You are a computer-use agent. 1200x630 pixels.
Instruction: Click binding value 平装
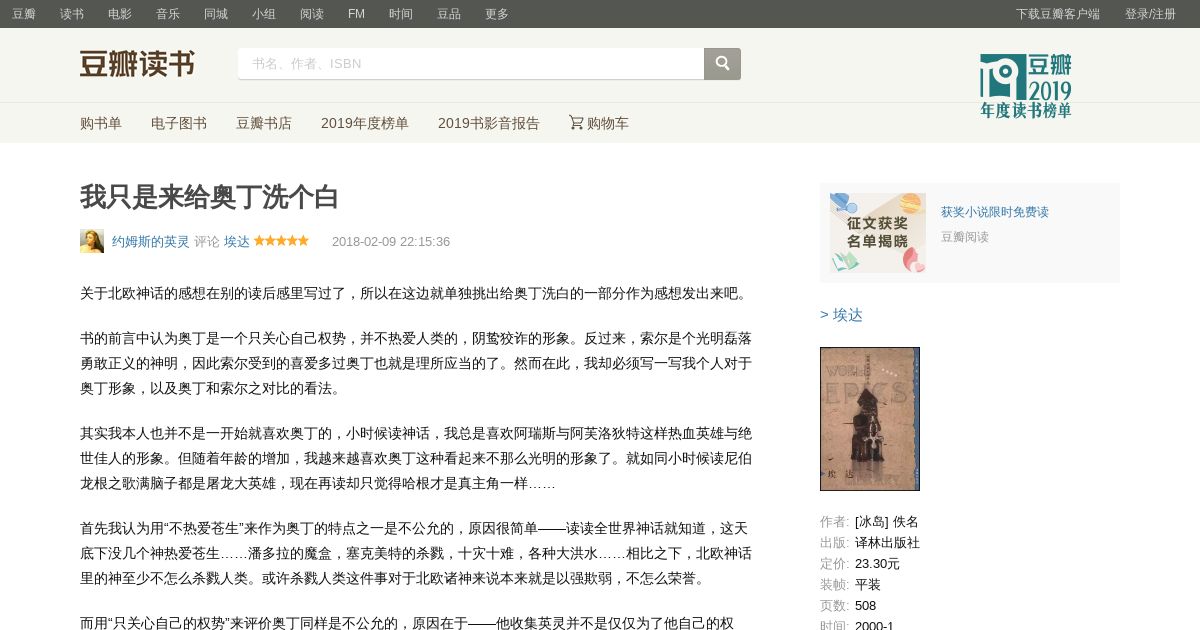coord(868,584)
